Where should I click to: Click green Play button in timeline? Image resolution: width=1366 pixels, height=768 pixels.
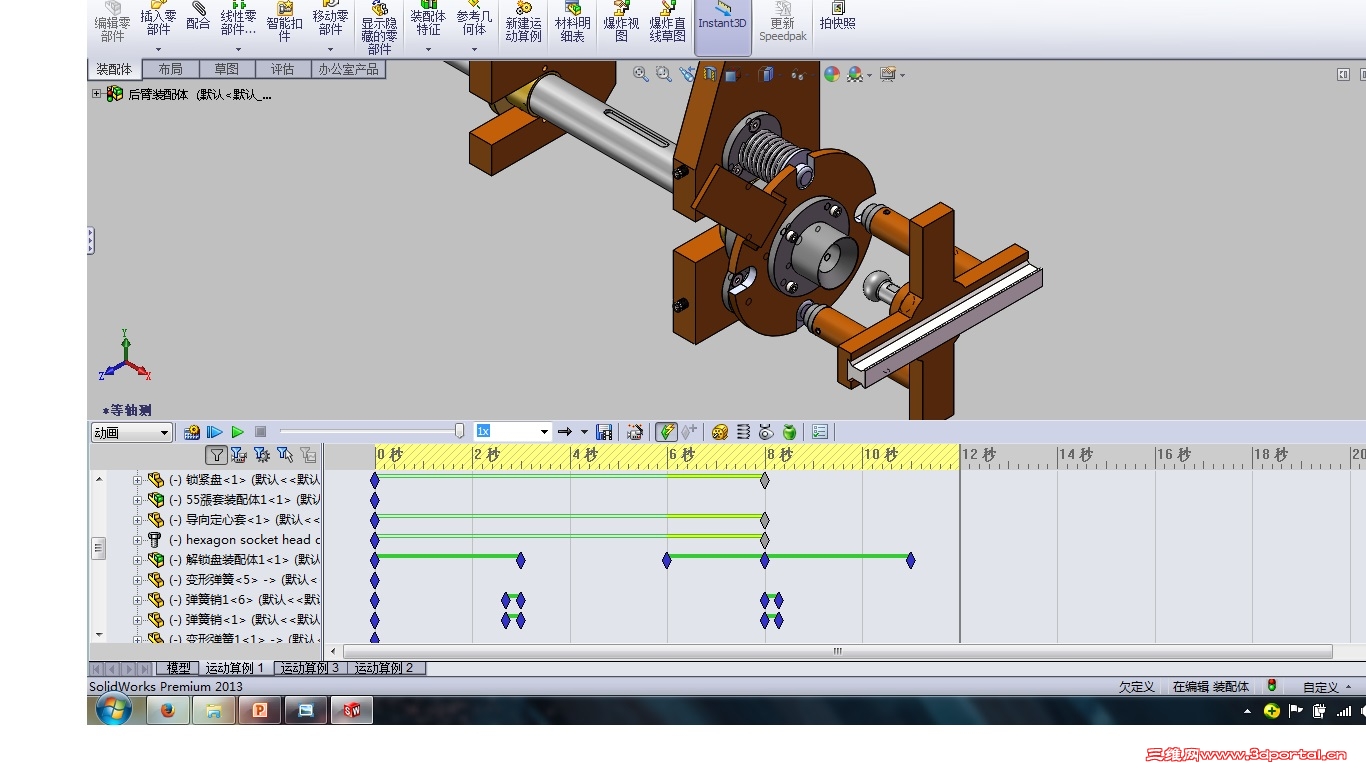tap(238, 432)
